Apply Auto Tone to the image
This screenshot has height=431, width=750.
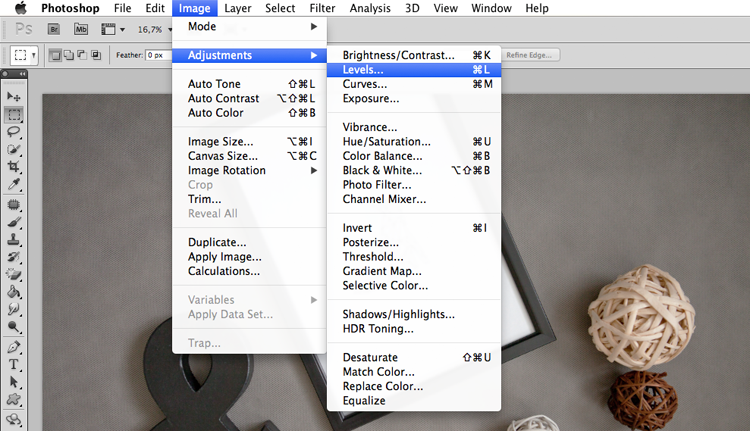[x=249, y=84]
